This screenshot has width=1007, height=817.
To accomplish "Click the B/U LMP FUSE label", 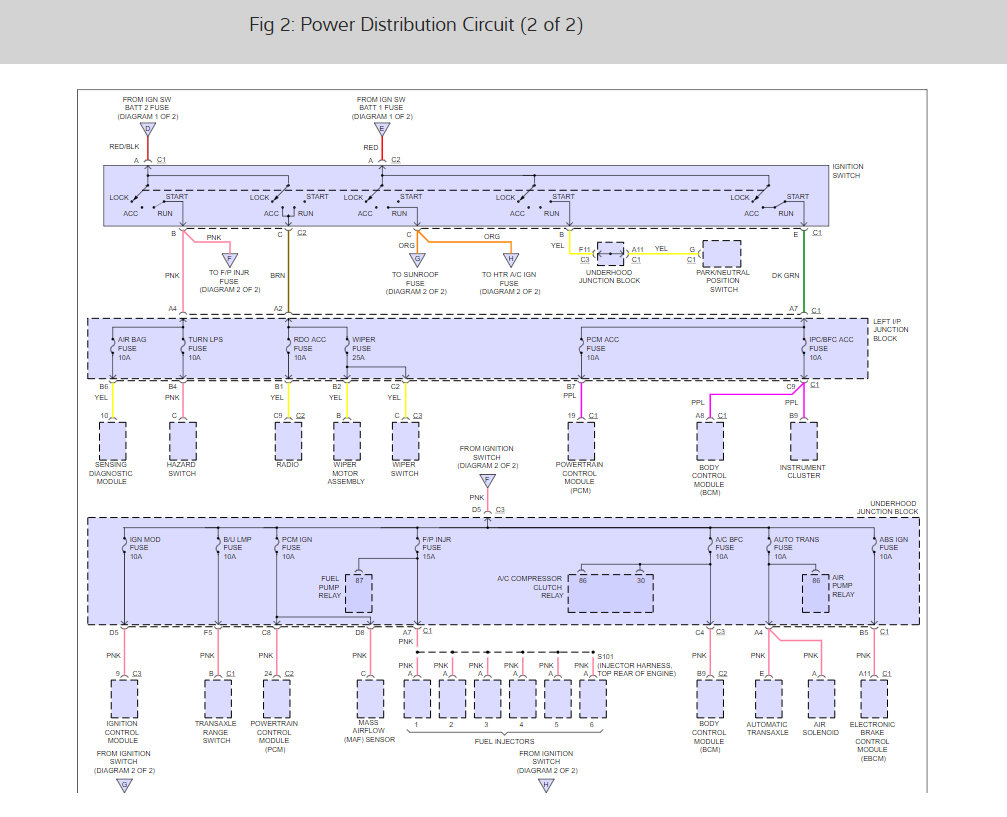I will coord(237,548).
